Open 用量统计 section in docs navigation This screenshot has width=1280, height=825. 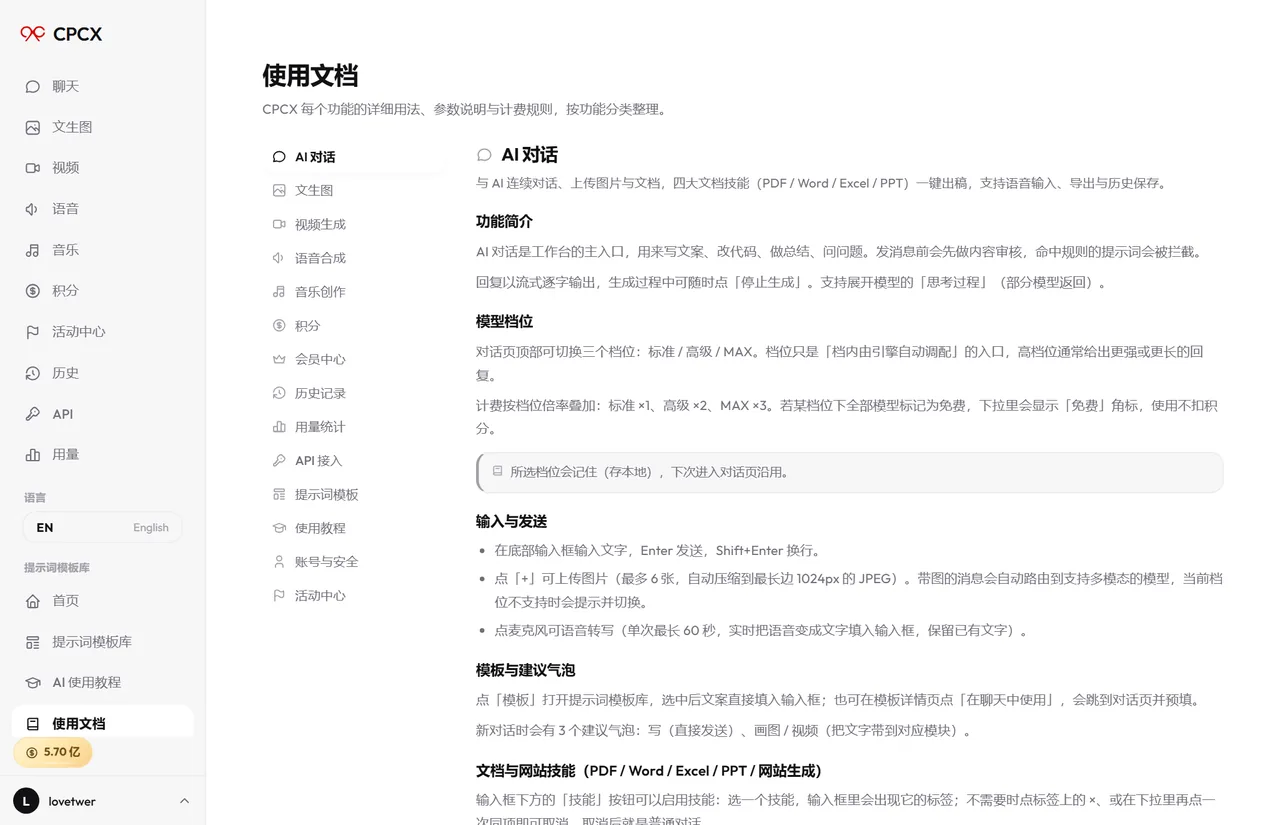click(x=355, y=427)
